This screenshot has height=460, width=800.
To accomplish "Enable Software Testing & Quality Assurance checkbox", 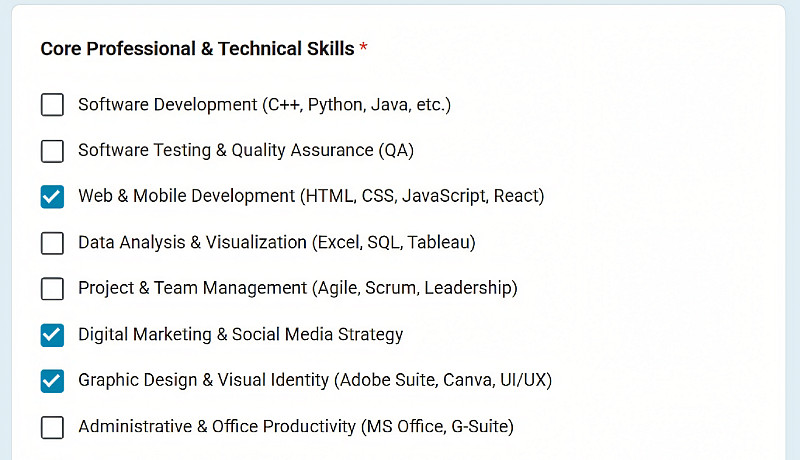I will point(52,151).
